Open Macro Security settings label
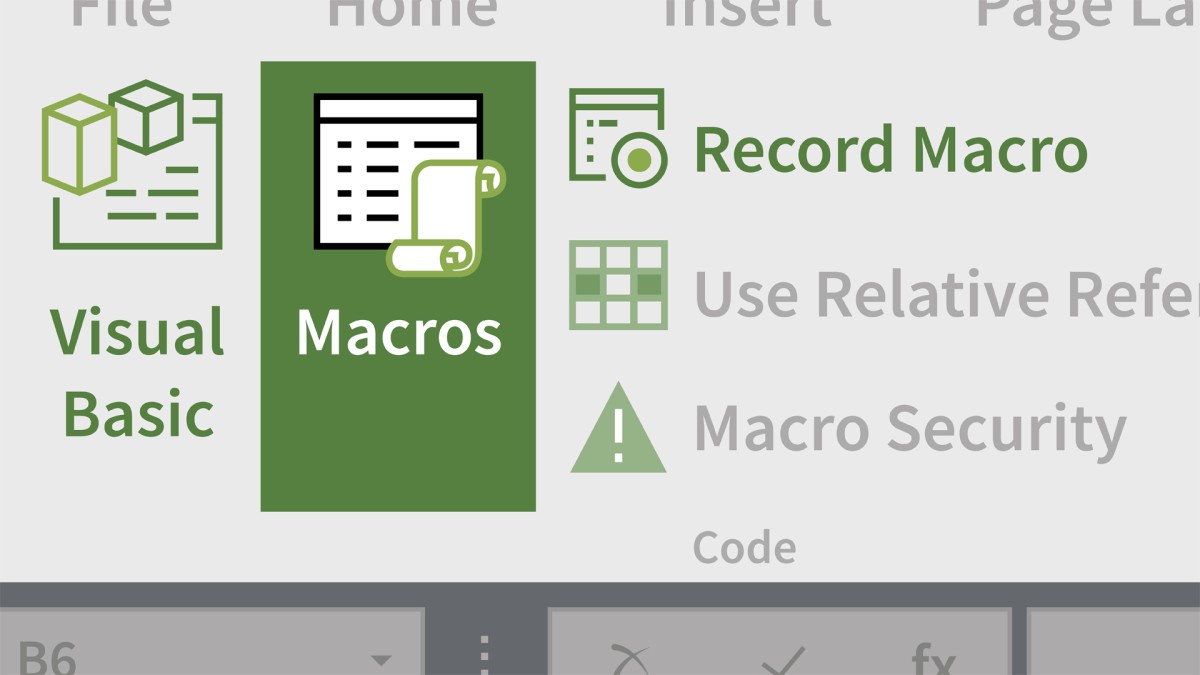 tap(909, 429)
